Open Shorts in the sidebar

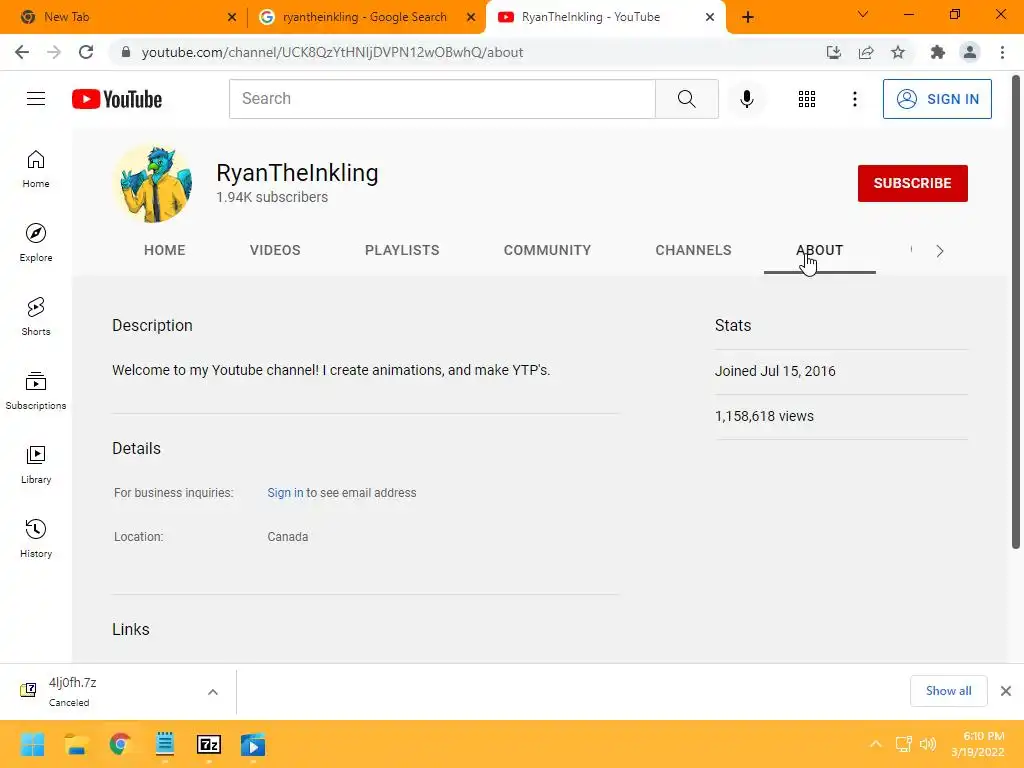pyautogui.click(x=36, y=317)
